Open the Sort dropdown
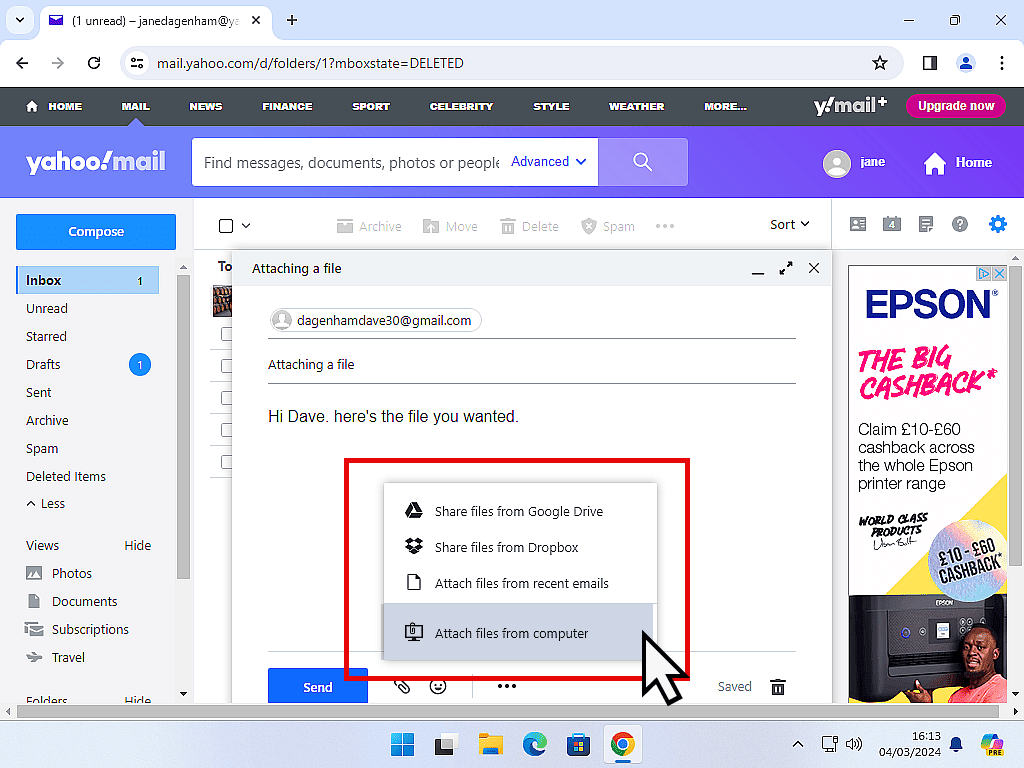 (789, 225)
